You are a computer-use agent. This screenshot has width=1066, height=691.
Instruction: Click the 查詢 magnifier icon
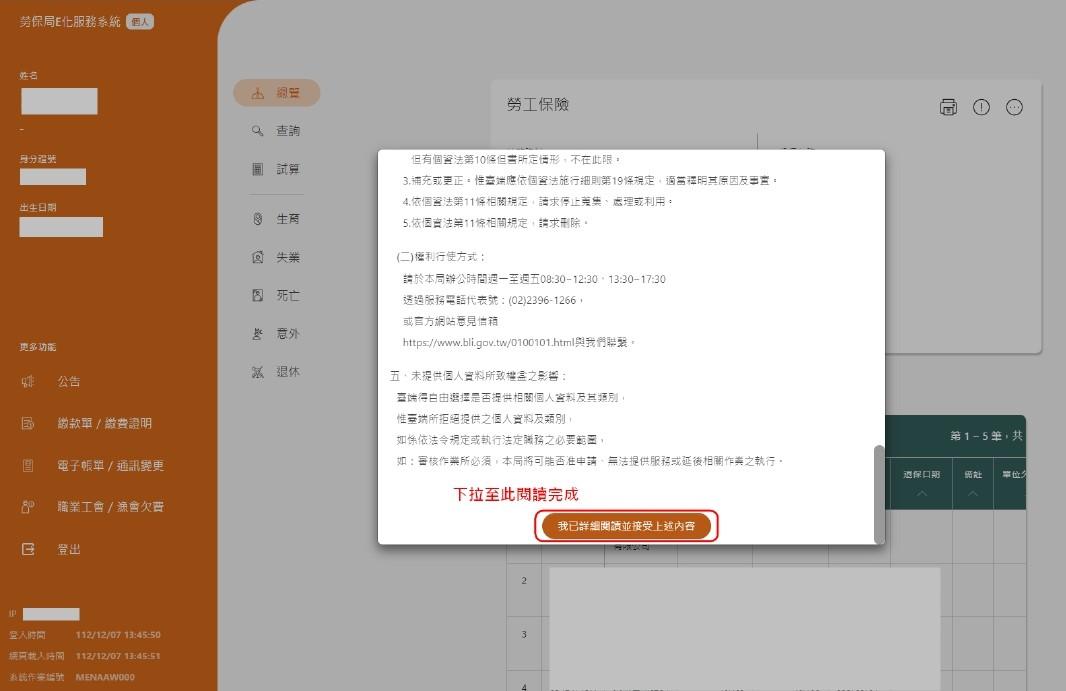258,131
